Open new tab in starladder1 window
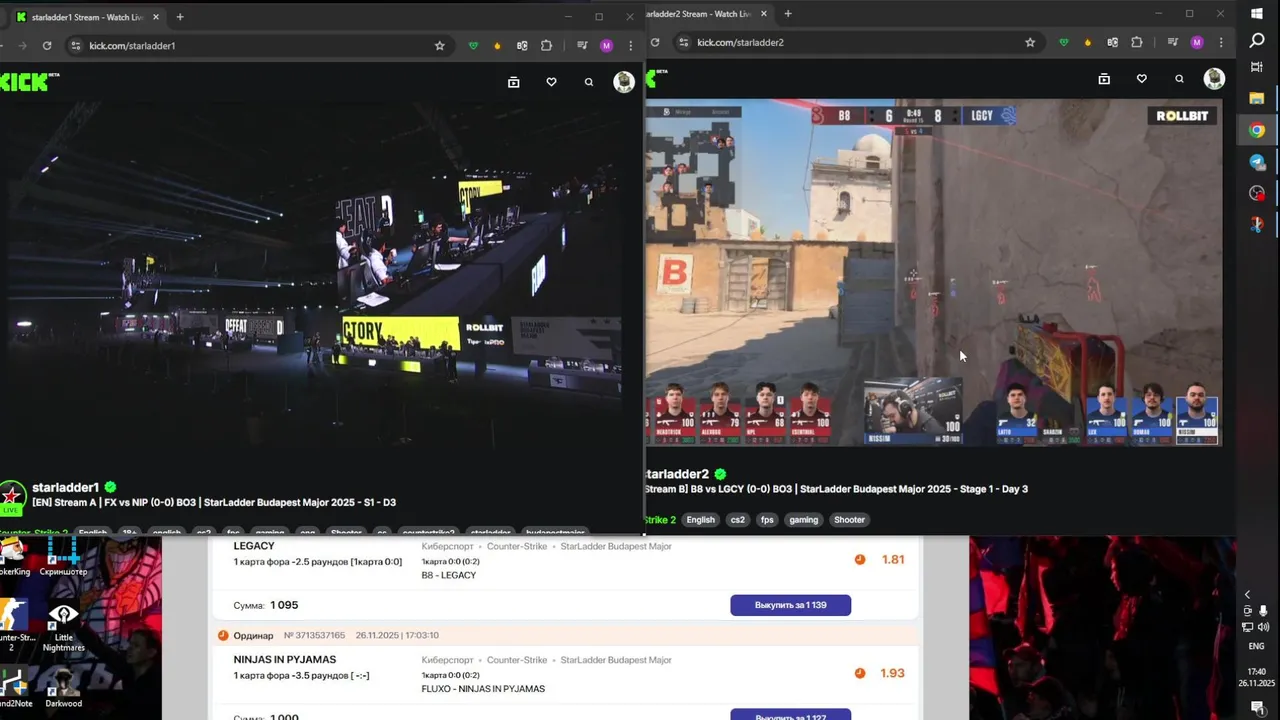This screenshot has width=1280, height=720. (x=180, y=17)
